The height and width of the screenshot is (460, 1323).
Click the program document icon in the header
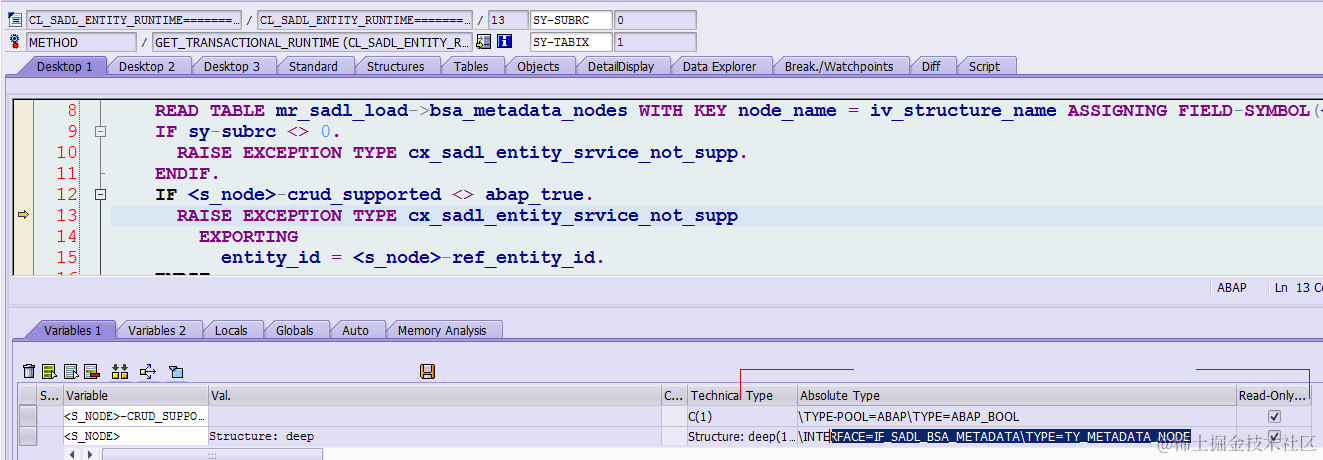coord(15,20)
